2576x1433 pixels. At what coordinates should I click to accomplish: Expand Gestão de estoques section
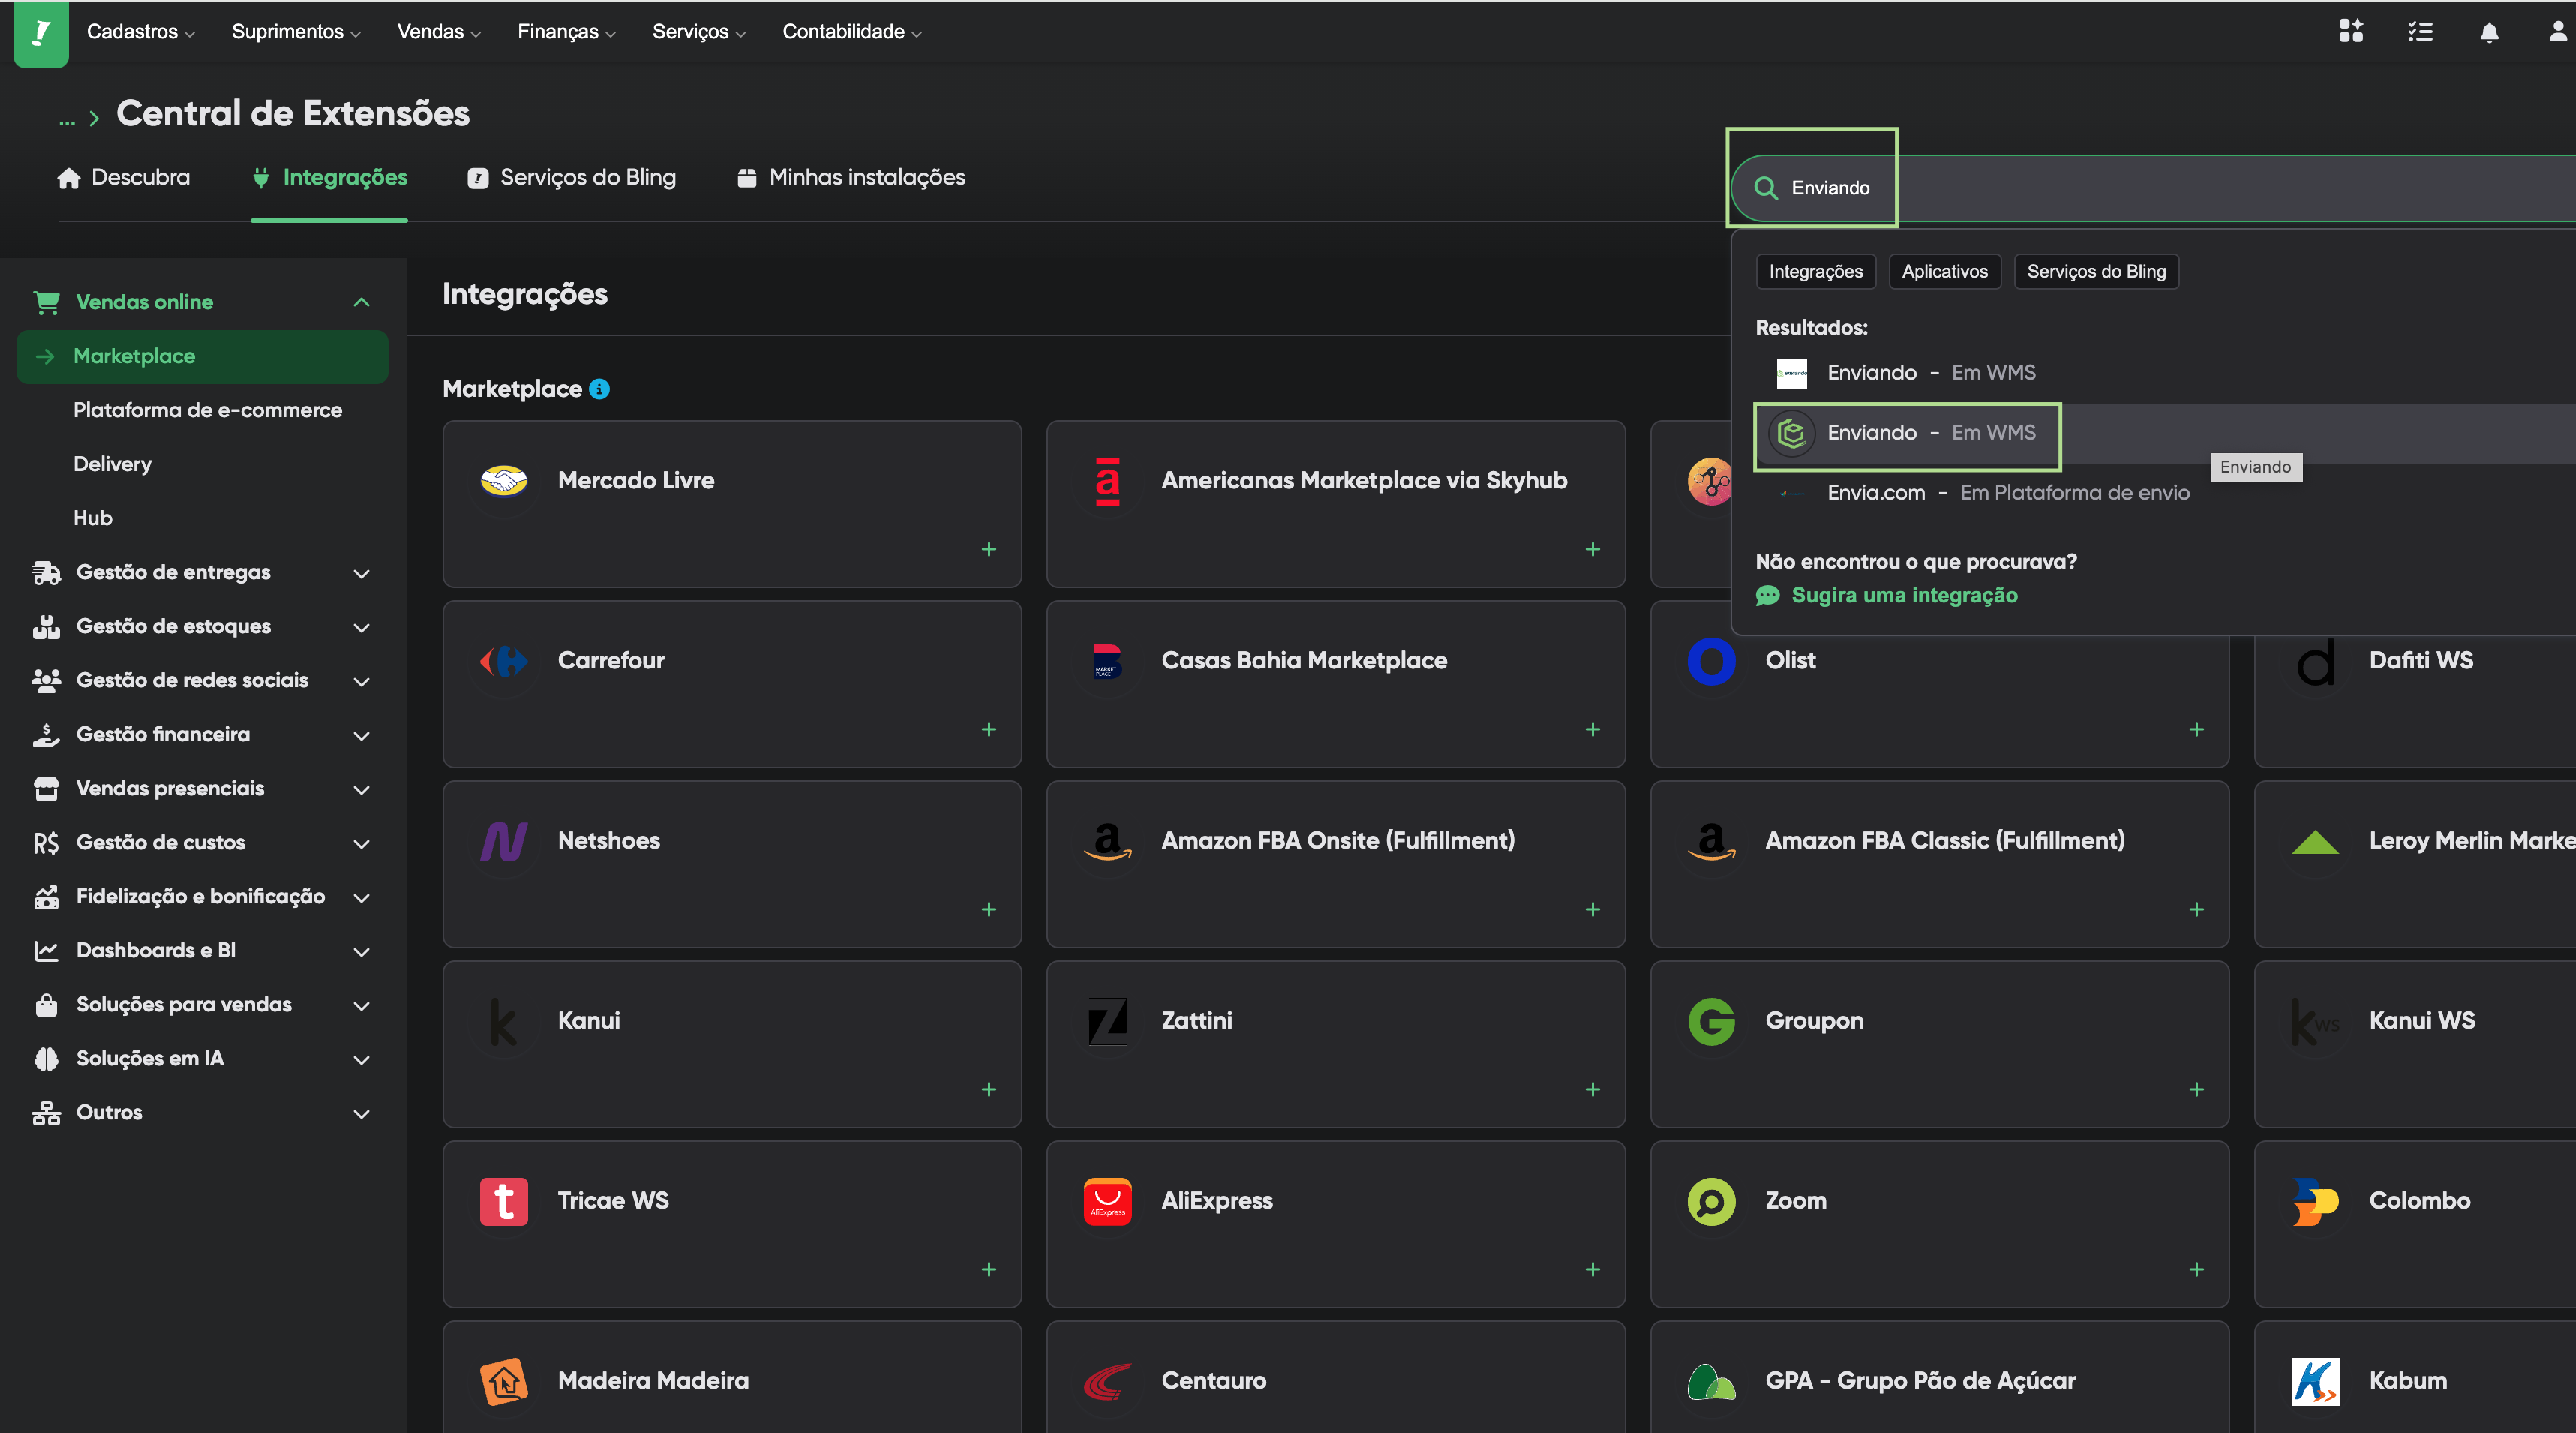(x=202, y=626)
